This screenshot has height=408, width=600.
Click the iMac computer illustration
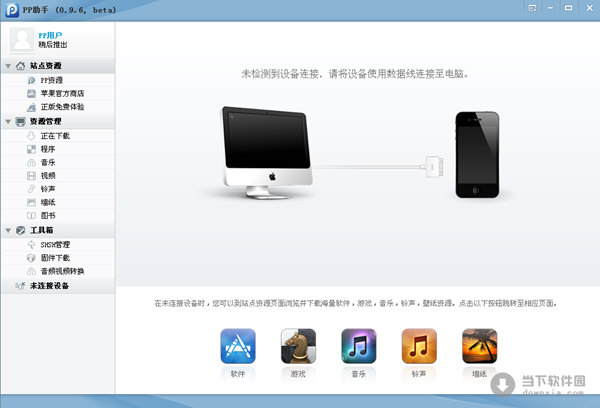point(267,152)
